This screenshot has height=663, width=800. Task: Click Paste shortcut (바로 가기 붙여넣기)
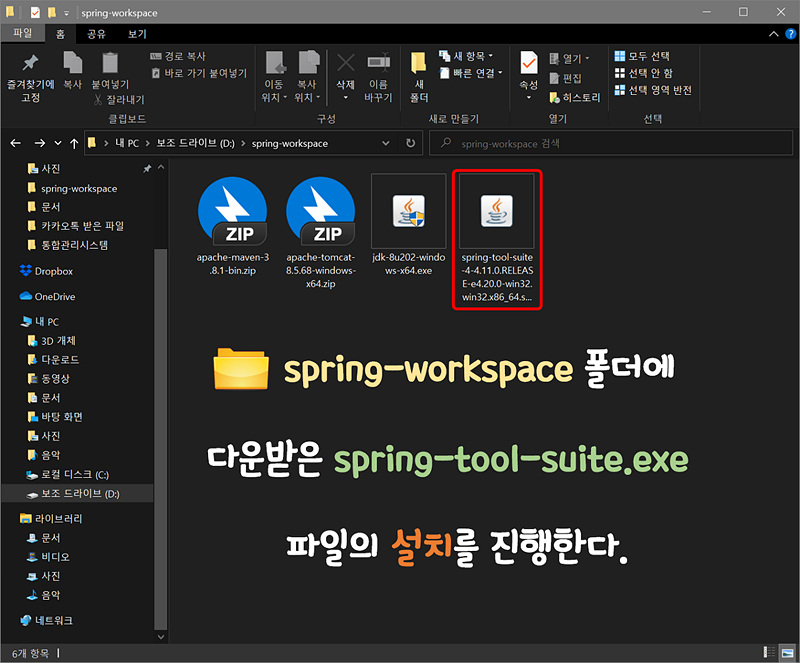coord(199,73)
